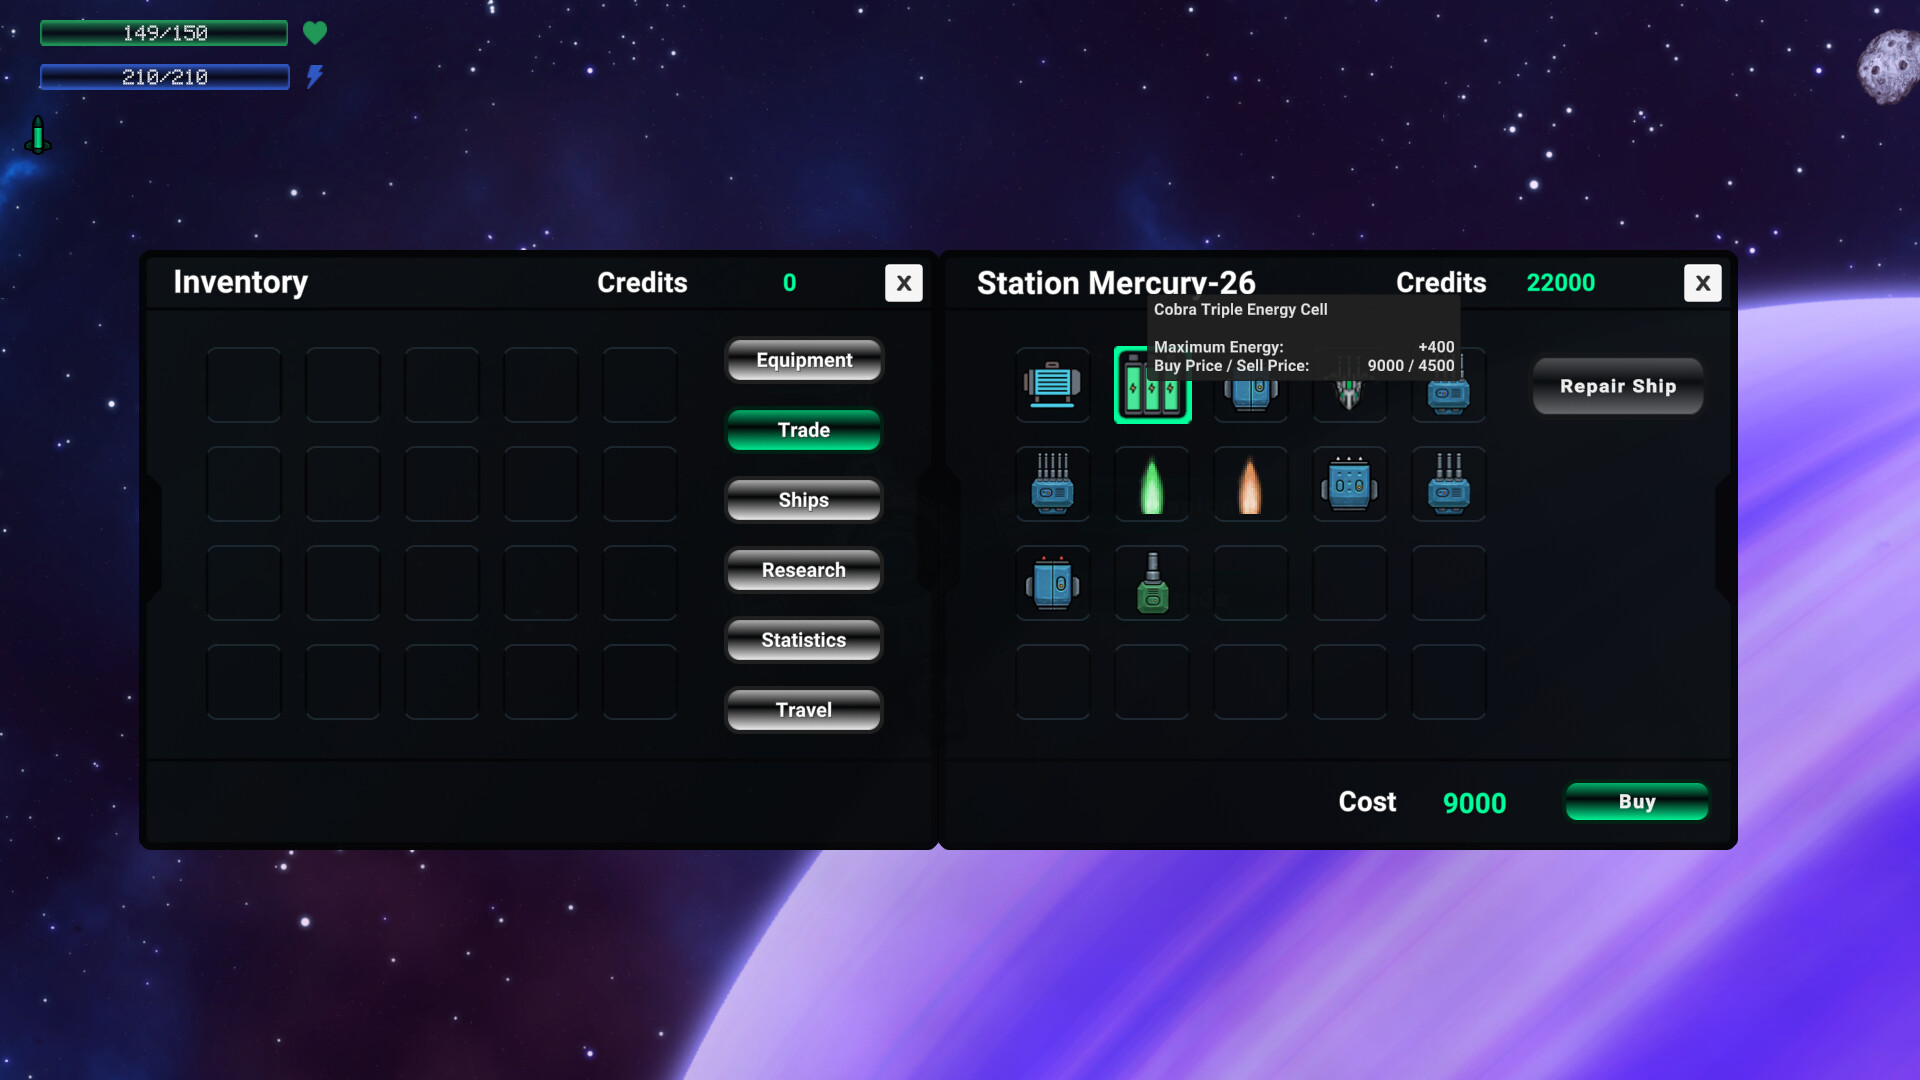
Task: Click the blue lightning energy icon
Action: tap(315, 77)
